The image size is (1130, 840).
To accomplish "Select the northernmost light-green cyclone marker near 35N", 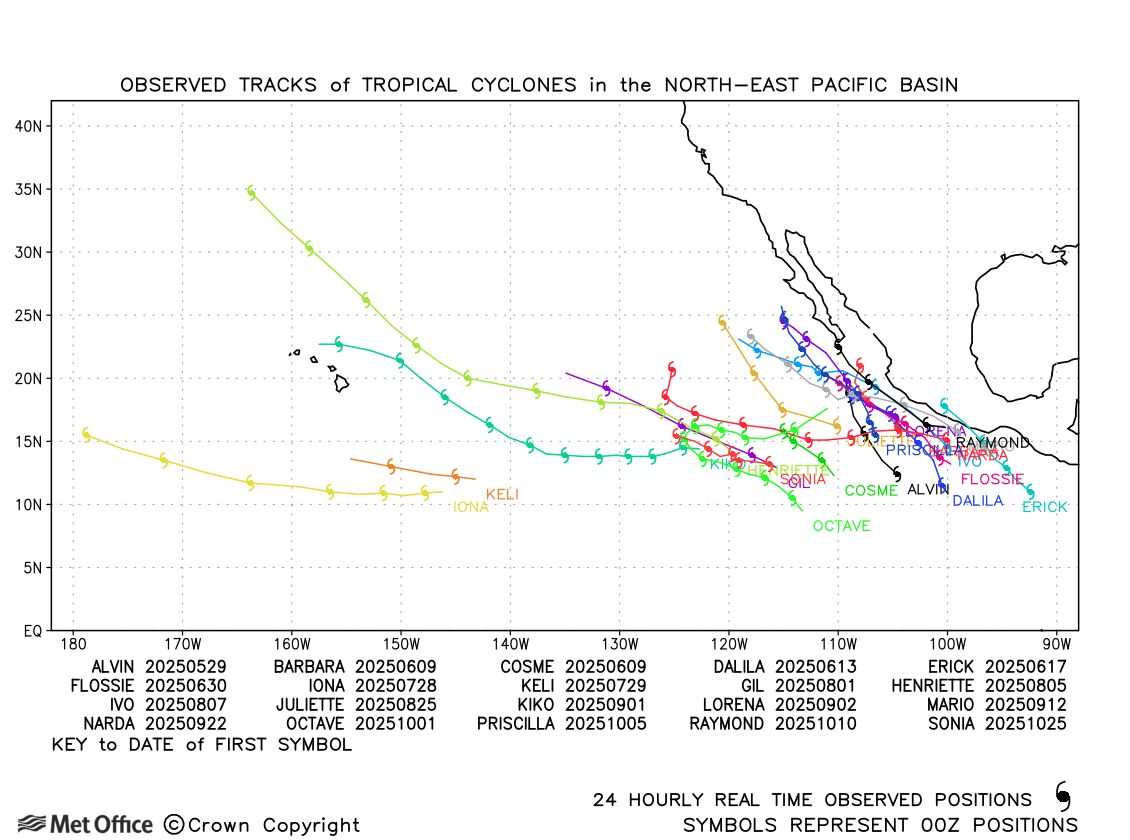I will click(x=251, y=192).
